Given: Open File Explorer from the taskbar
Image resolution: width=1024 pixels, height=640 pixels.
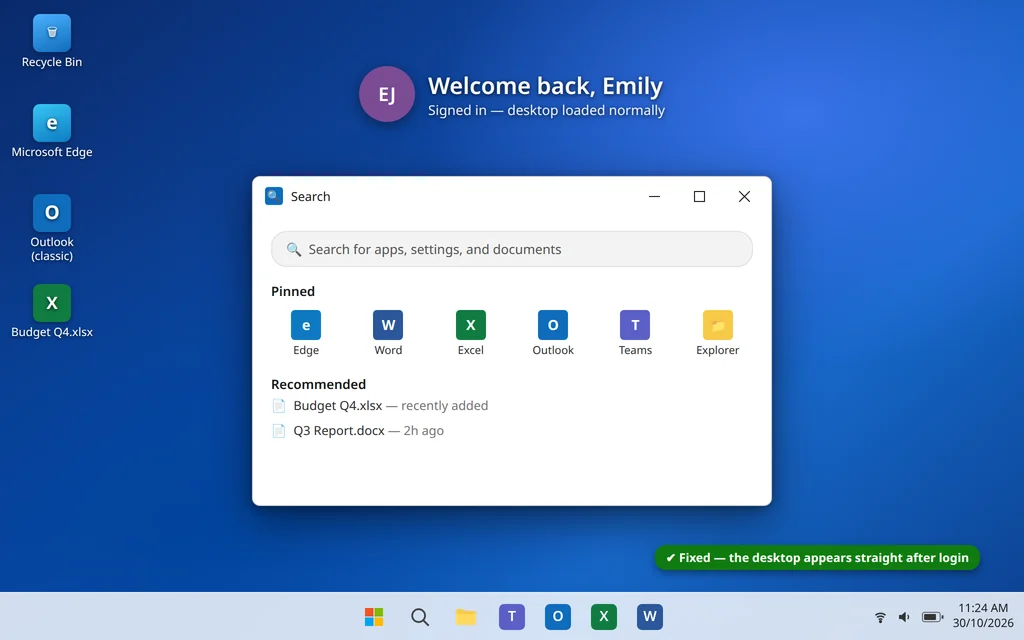Looking at the screenshot, I should click(466, 616).
